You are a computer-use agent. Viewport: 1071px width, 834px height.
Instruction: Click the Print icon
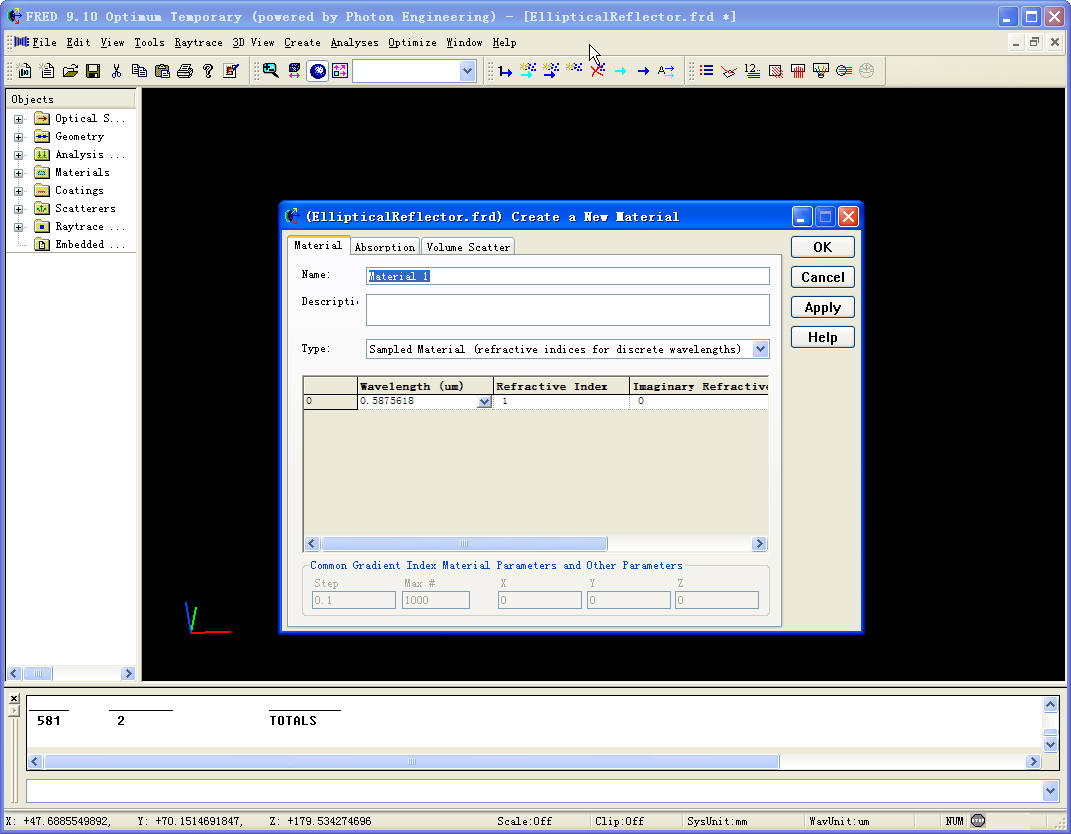point(184,70)
